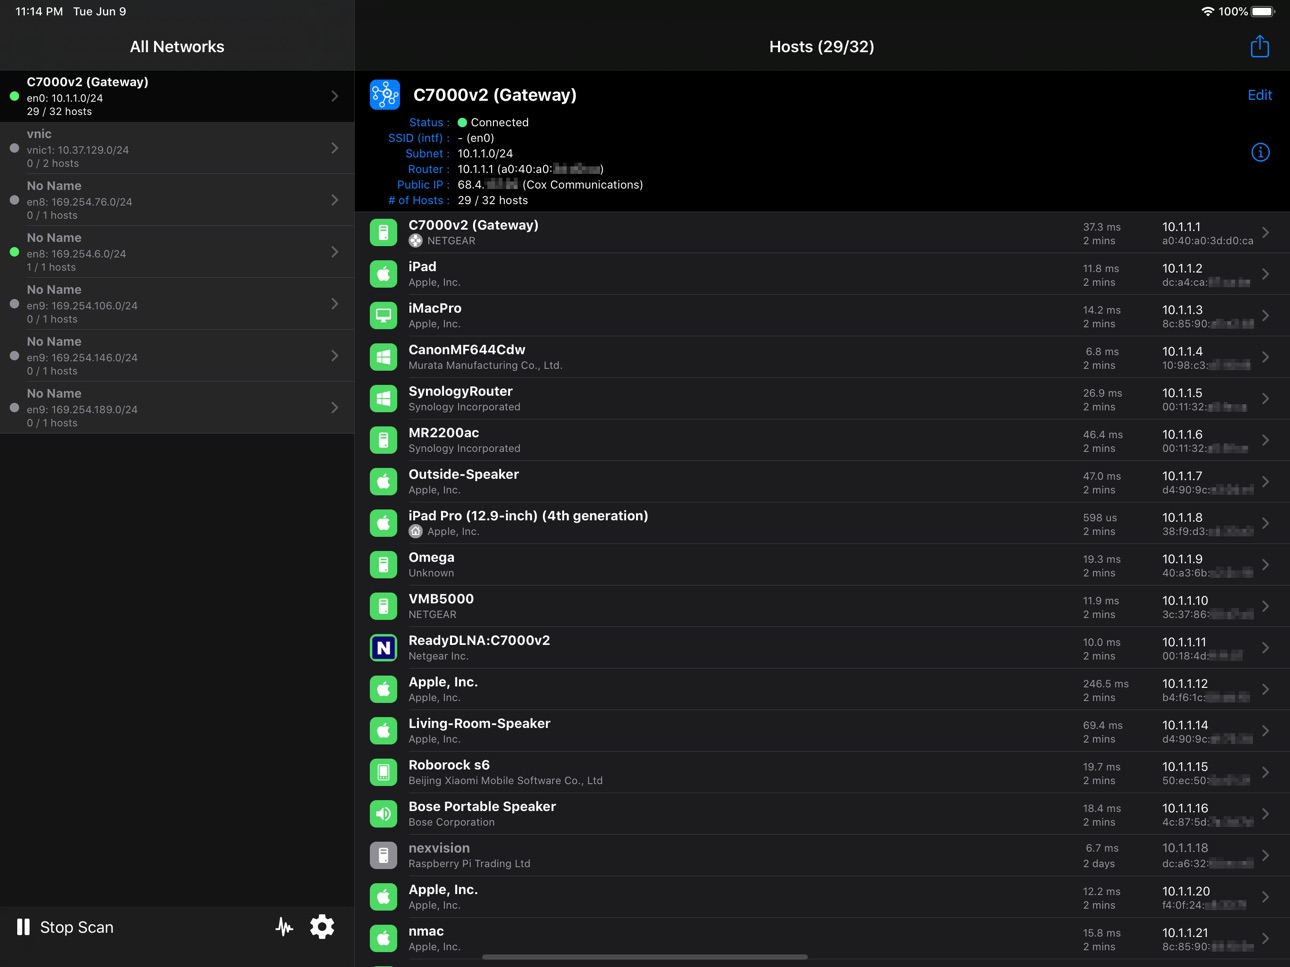The width and height of the screenshot is (1290, 967).
Task: Tap the device icon for MR2200ac
Action: tap(383, 440)
